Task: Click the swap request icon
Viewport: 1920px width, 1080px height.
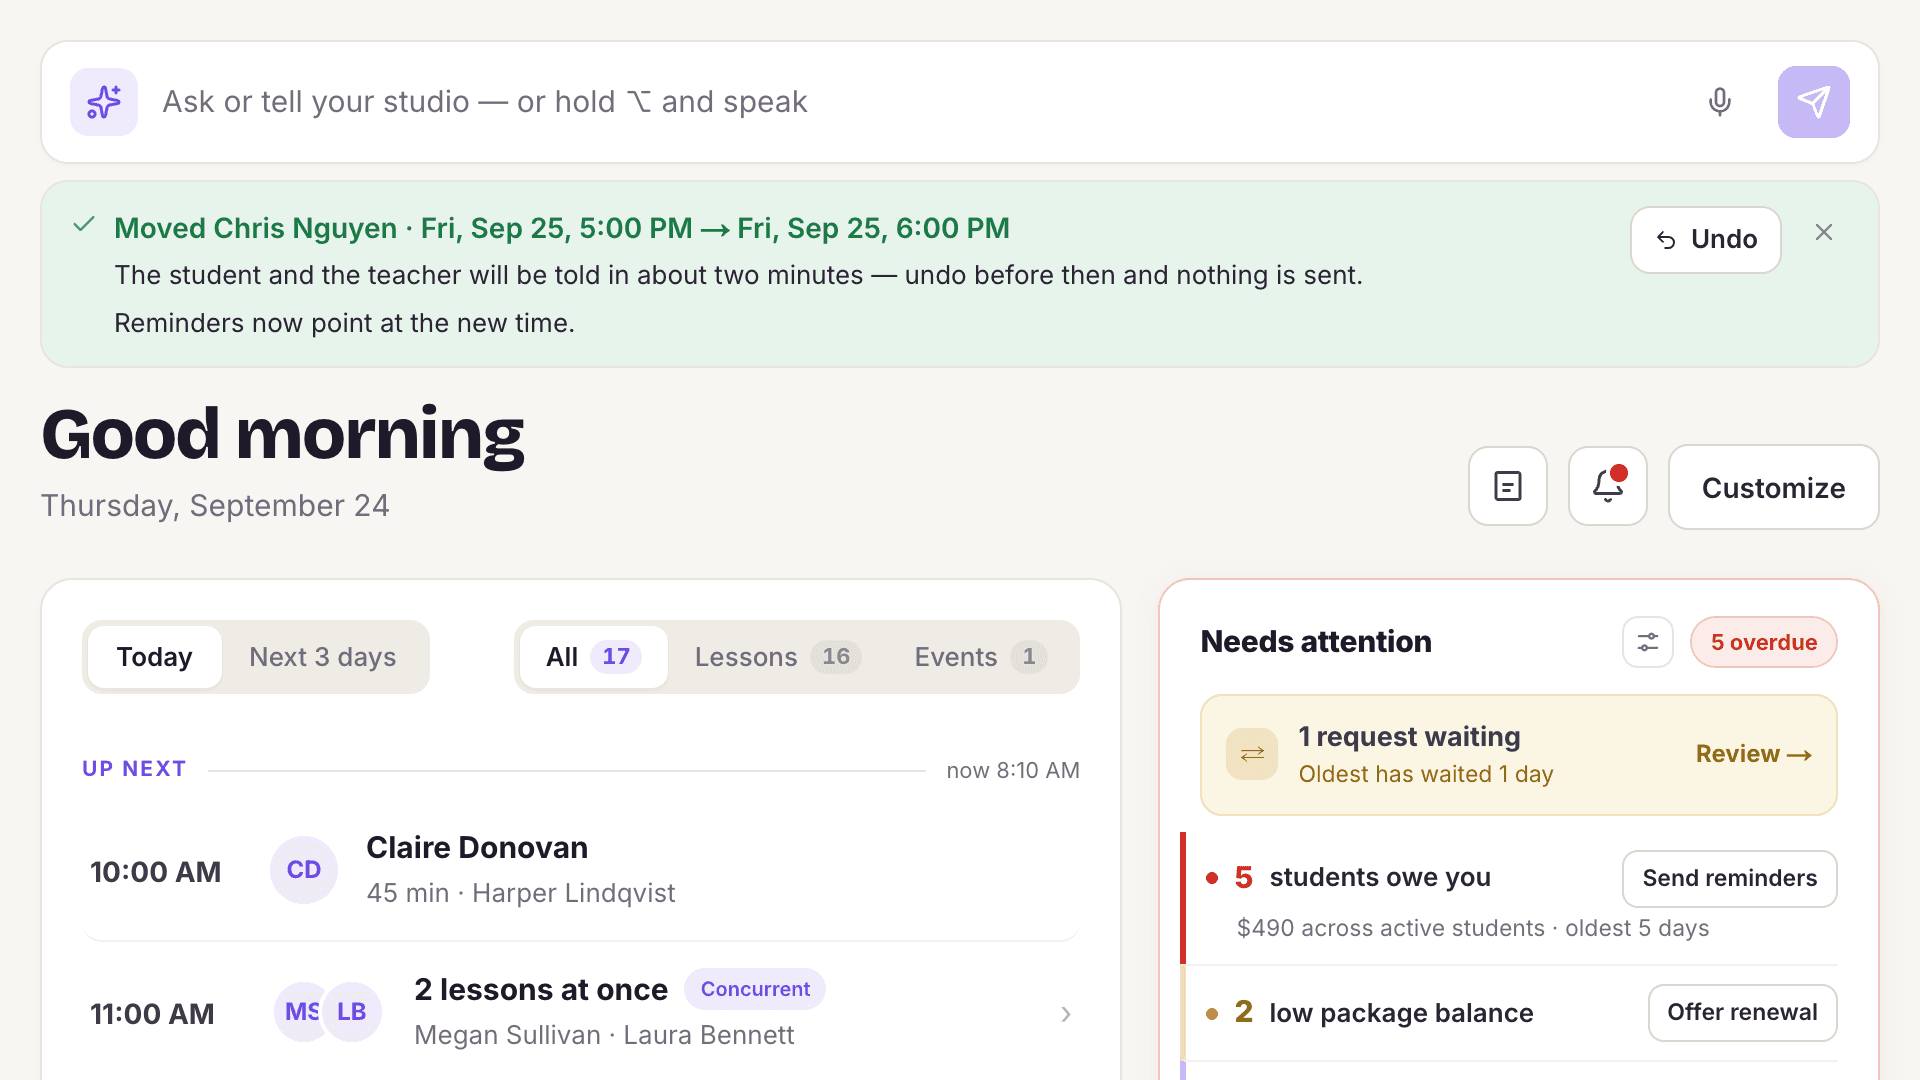Action: [1252, 754]
